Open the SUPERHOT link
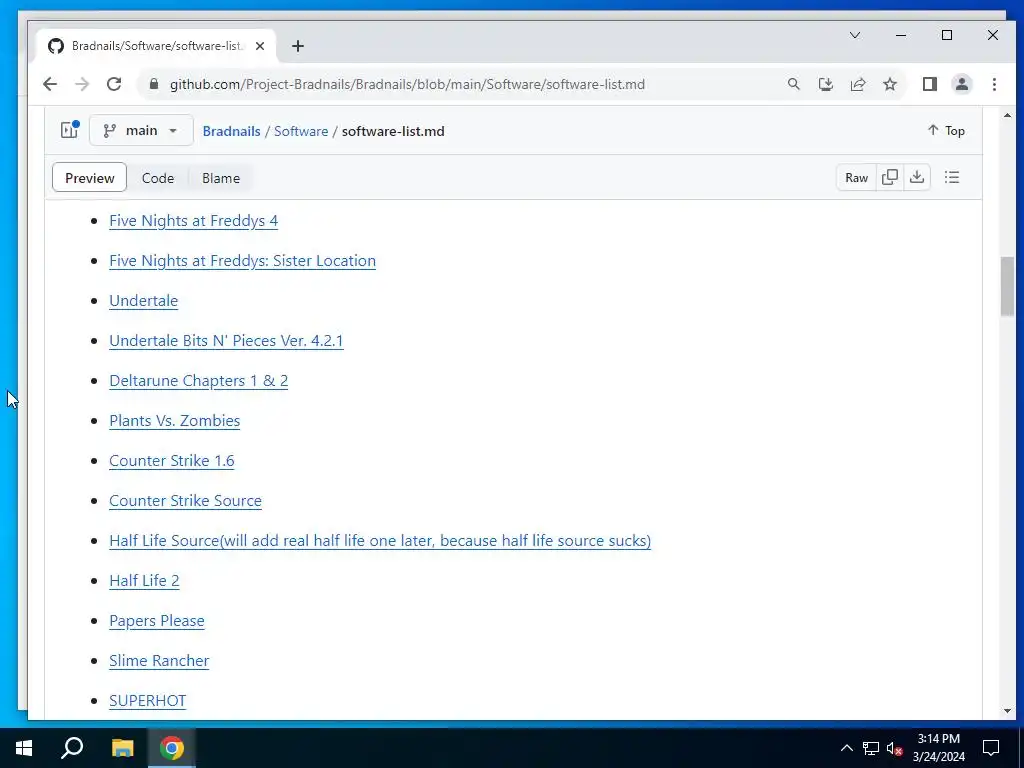 (x=148, y=701)
